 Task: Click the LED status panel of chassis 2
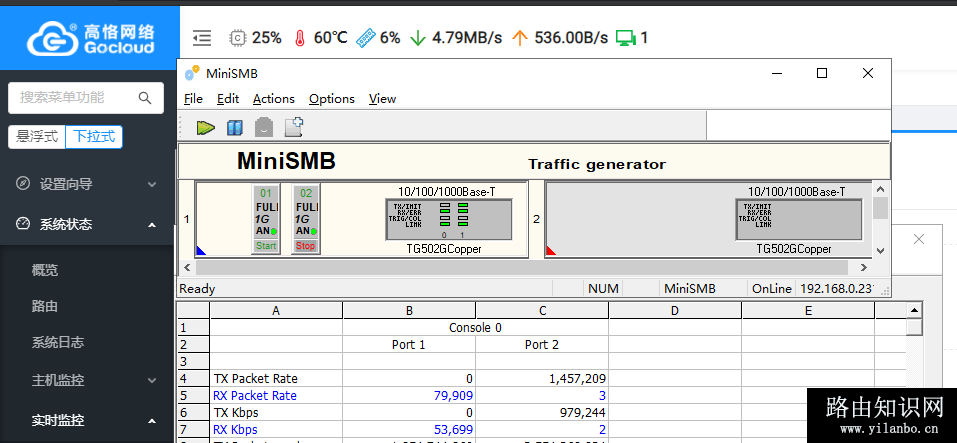pyautogui.click(x=799, y=219)
